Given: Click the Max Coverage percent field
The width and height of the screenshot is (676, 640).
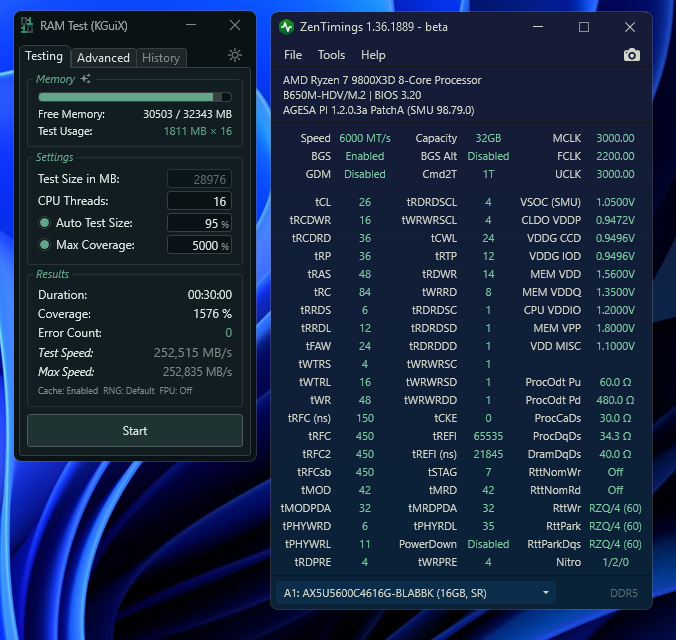Looking at the screenshot, I should (x=199, y=245).
